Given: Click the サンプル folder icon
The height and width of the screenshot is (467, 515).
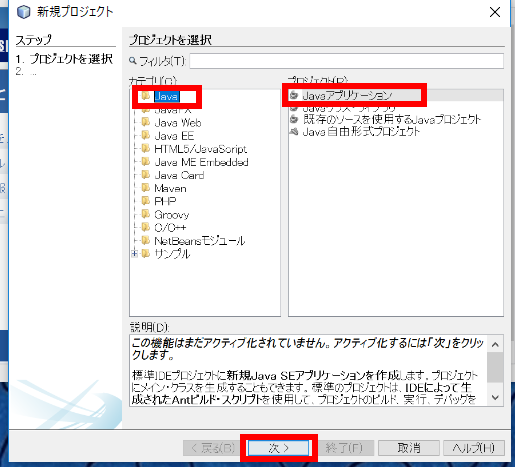Looking at the screenshot, I should pyautogui.click(x=146, y=253).
